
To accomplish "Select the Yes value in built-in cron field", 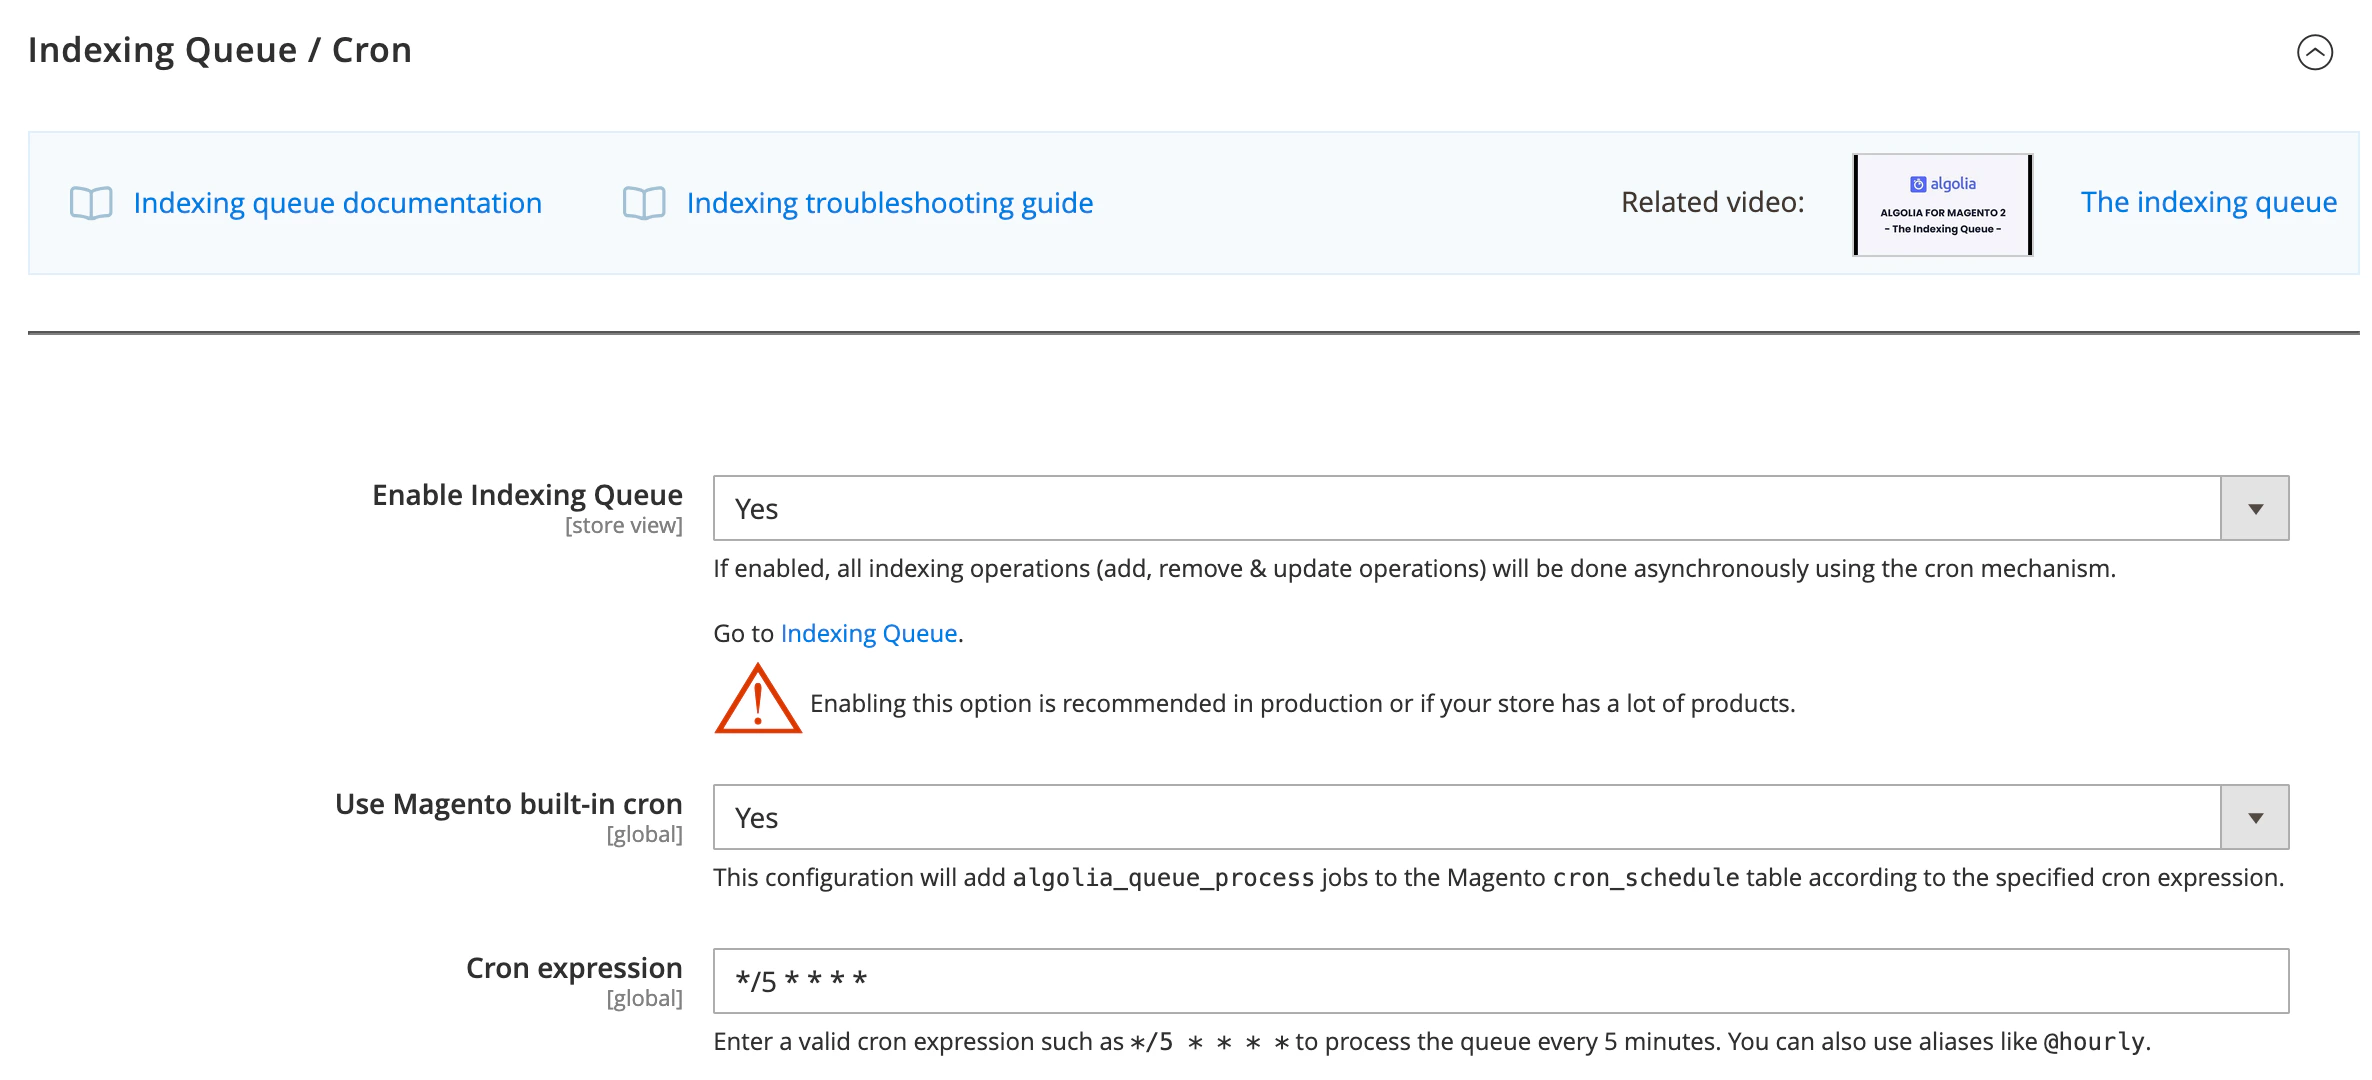I will tap(758, 817).
